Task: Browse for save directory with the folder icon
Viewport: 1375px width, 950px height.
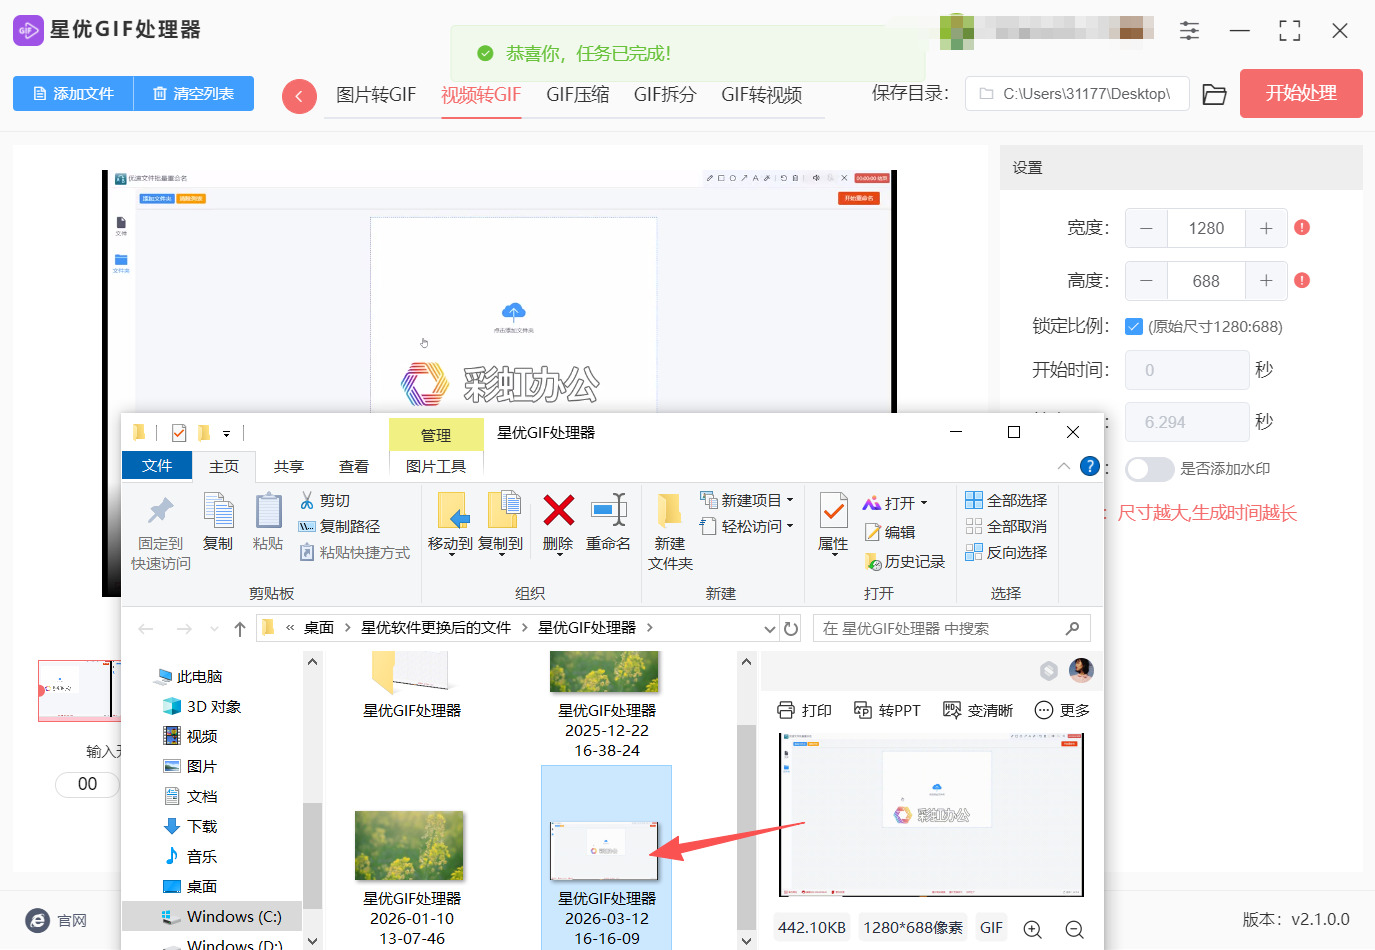Action: tap(1214, 94)
